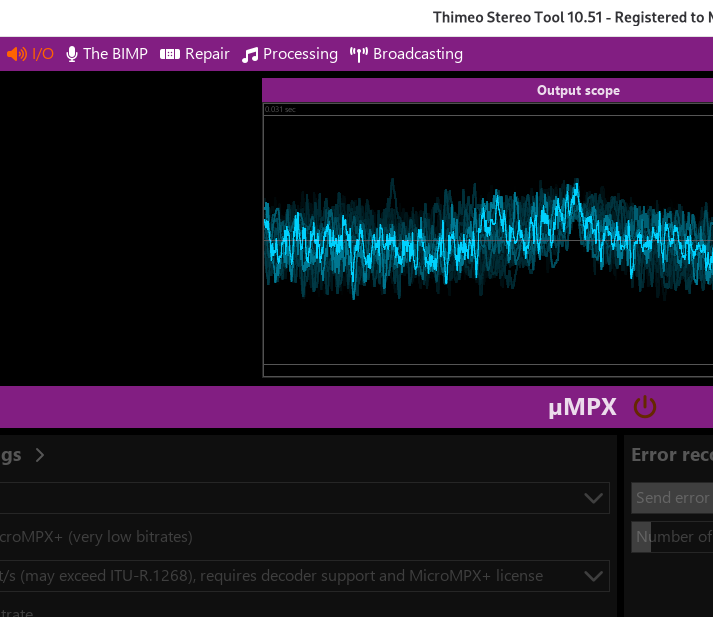Click the Broadcasting antenna icon
This screenshot has height=617, width=713.
tap(359, 54)
